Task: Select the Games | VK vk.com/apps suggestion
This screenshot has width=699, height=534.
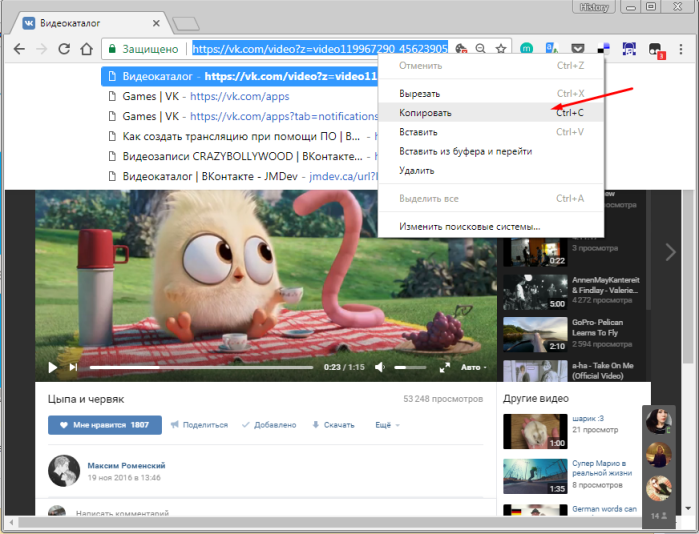Action: click(239, 96)
